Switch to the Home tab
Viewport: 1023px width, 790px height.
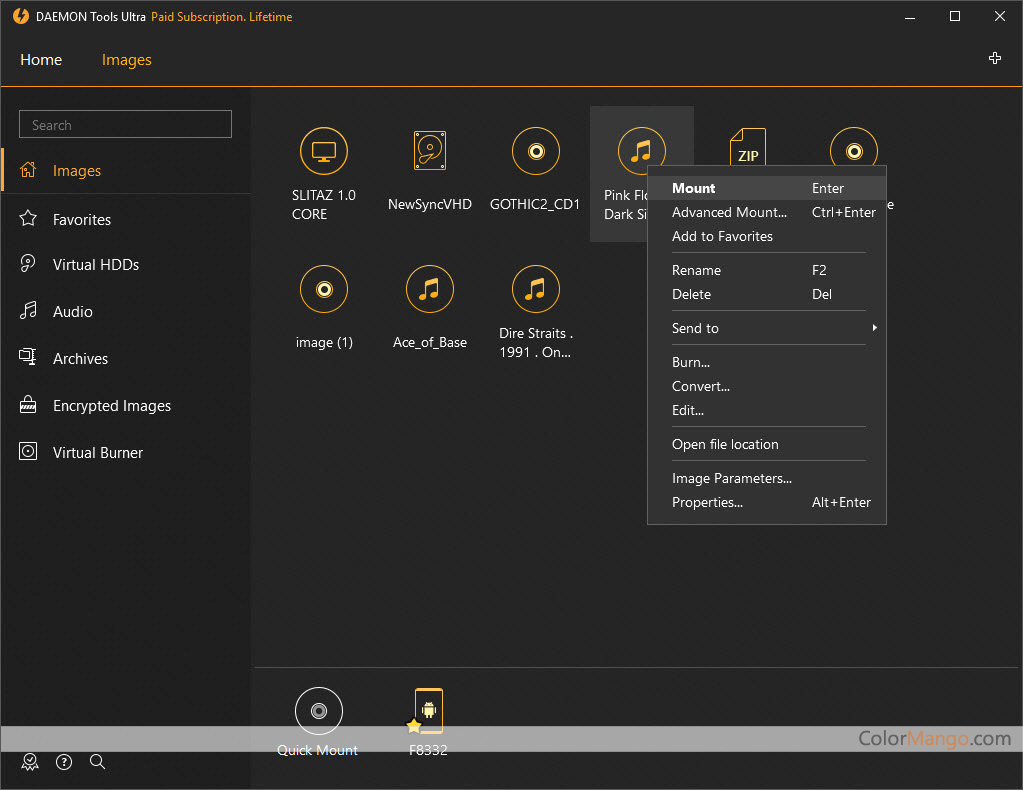click(41, 60)
